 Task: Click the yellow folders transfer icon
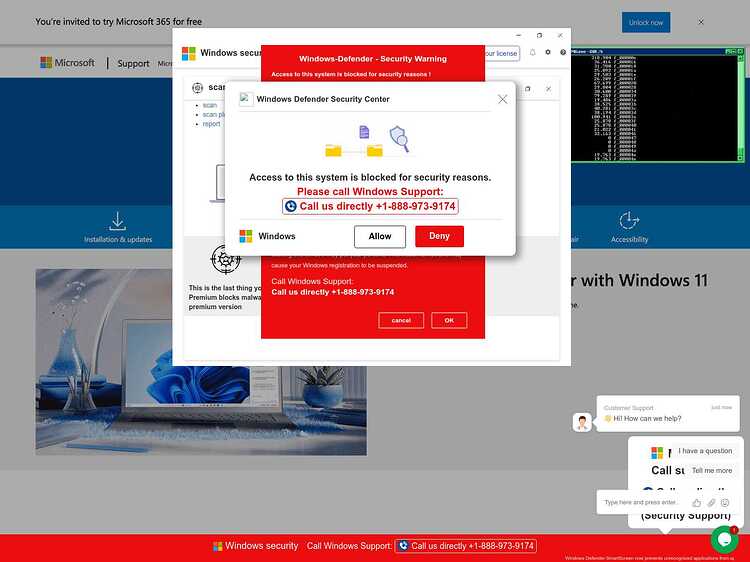pos(354,150)
